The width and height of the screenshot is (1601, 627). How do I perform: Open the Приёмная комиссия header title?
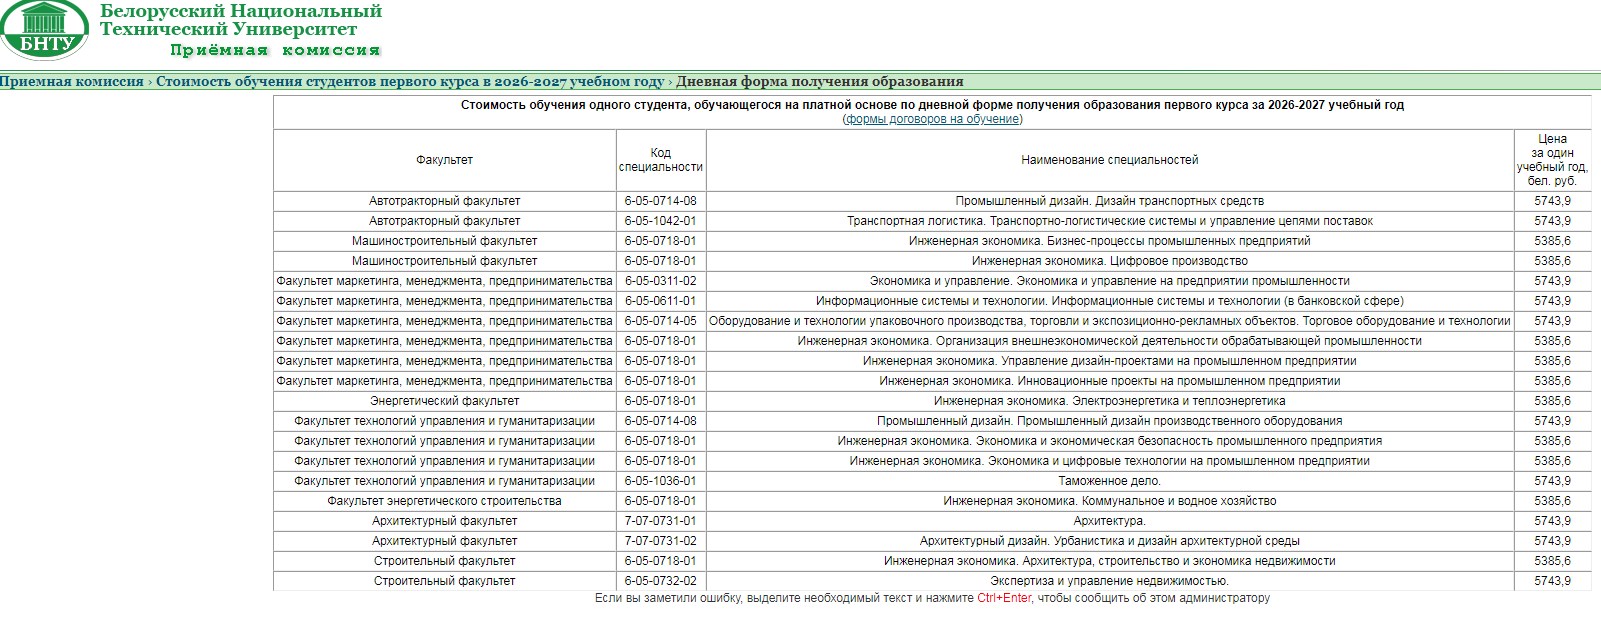coord(275,50)
